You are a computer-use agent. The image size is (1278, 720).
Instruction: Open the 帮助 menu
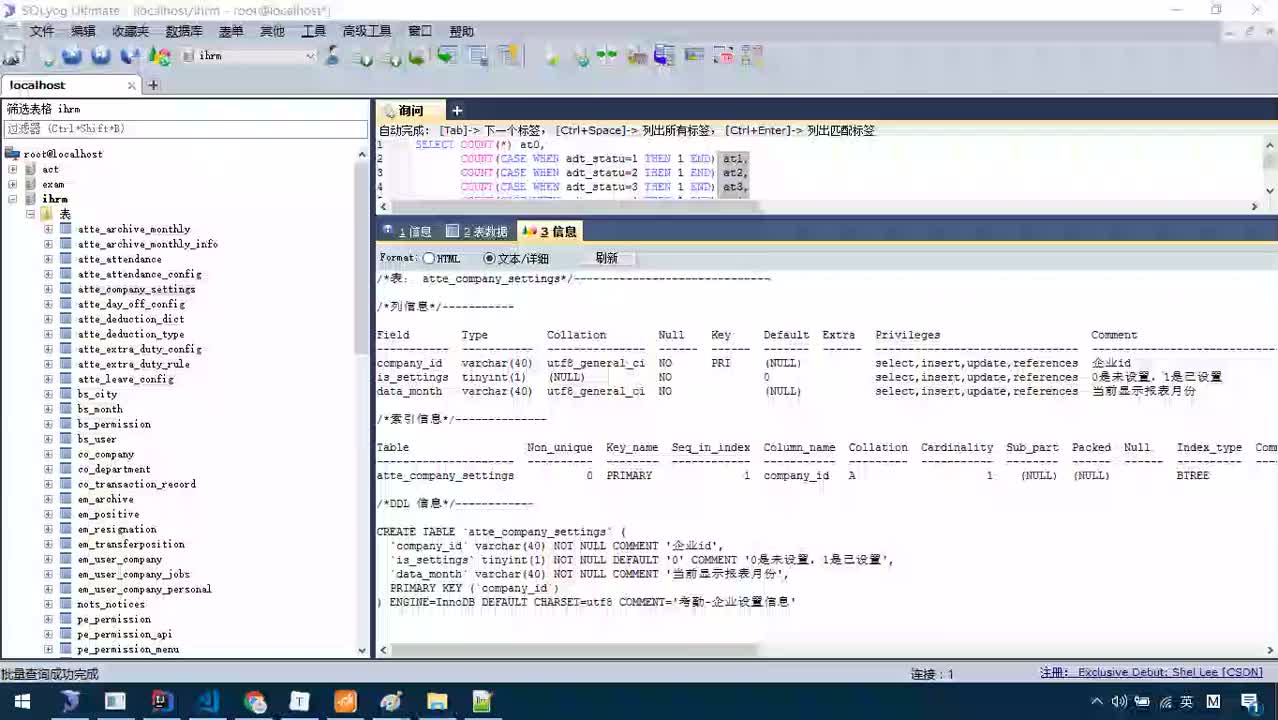coord(461,31)
